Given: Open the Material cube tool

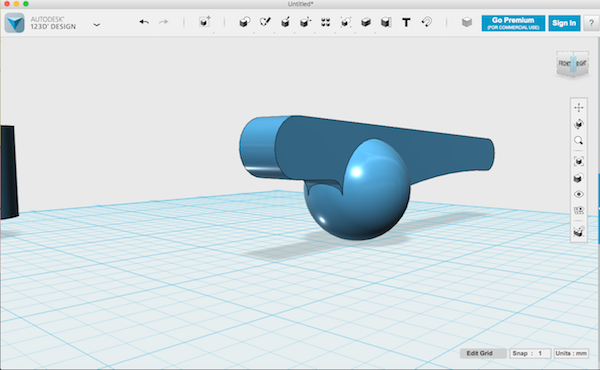Looking at the screenshot, I should click(x=466, y=22).
